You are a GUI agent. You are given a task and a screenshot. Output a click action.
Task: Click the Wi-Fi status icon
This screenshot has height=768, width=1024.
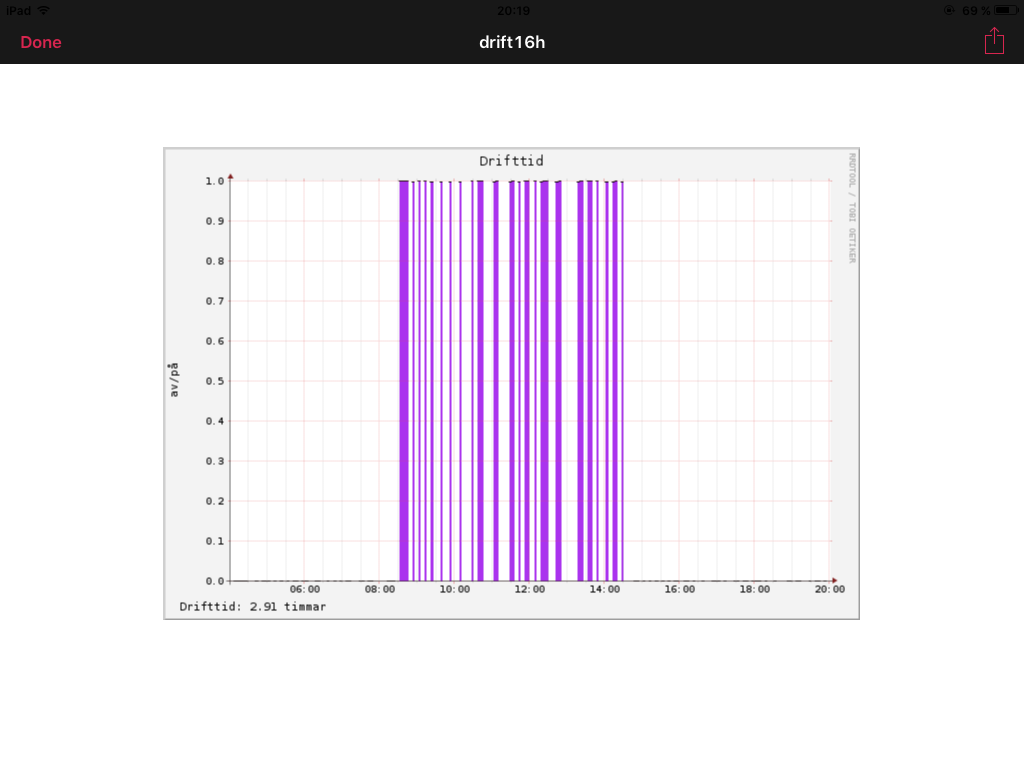click(44, 10)
